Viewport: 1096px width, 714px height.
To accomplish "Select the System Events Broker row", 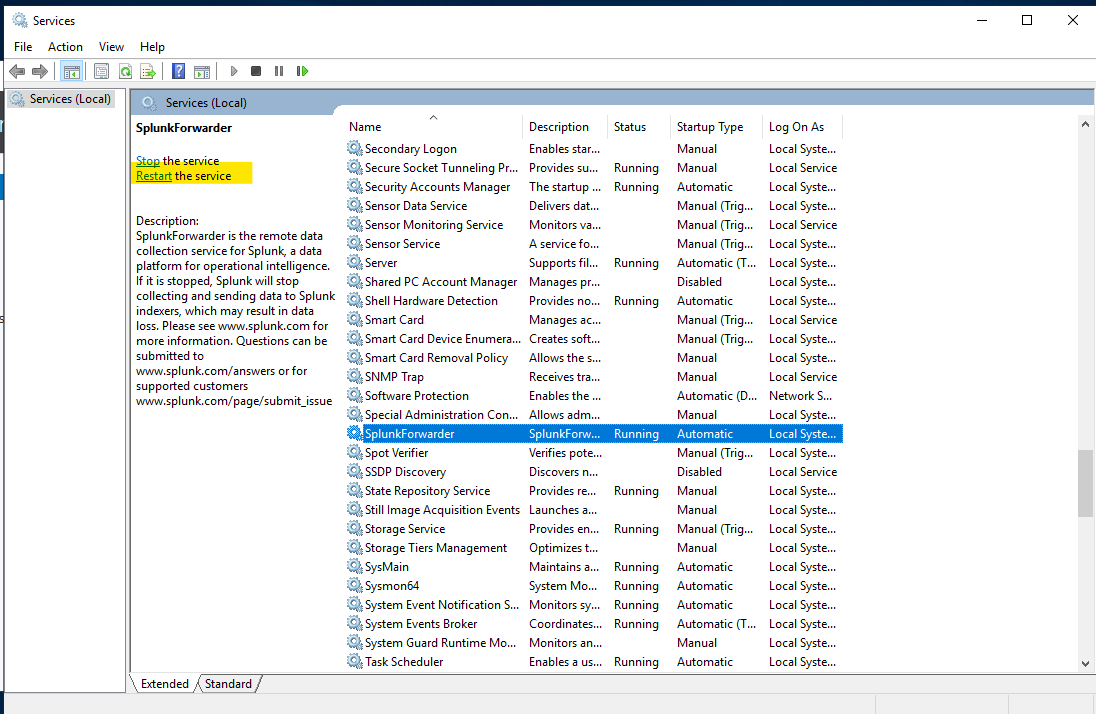I will (594, 624).
